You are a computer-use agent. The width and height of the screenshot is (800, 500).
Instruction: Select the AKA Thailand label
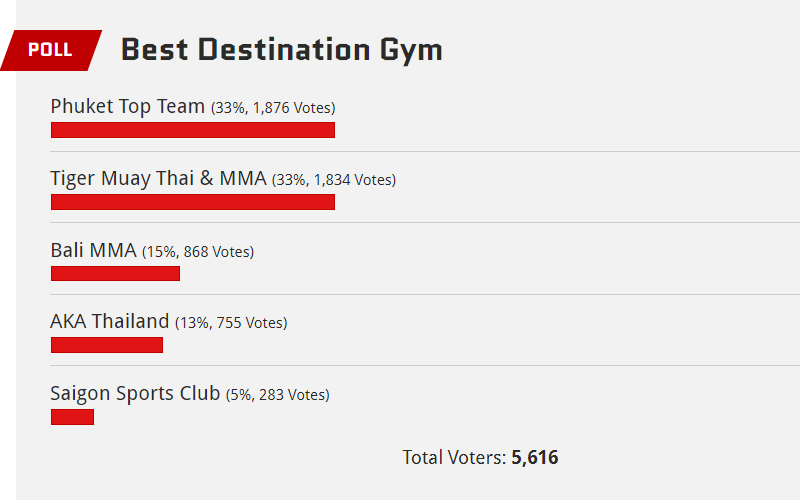[110, 321]
